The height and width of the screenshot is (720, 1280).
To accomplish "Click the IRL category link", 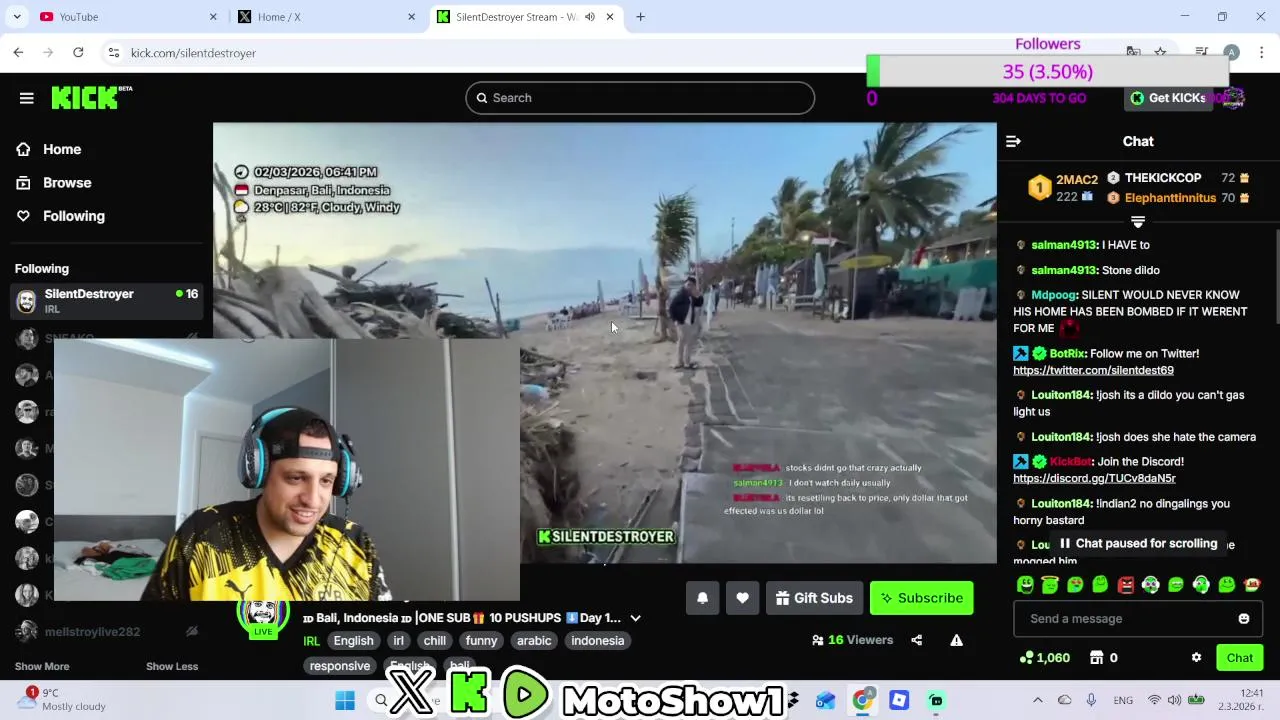I will [x=312, y=641].
